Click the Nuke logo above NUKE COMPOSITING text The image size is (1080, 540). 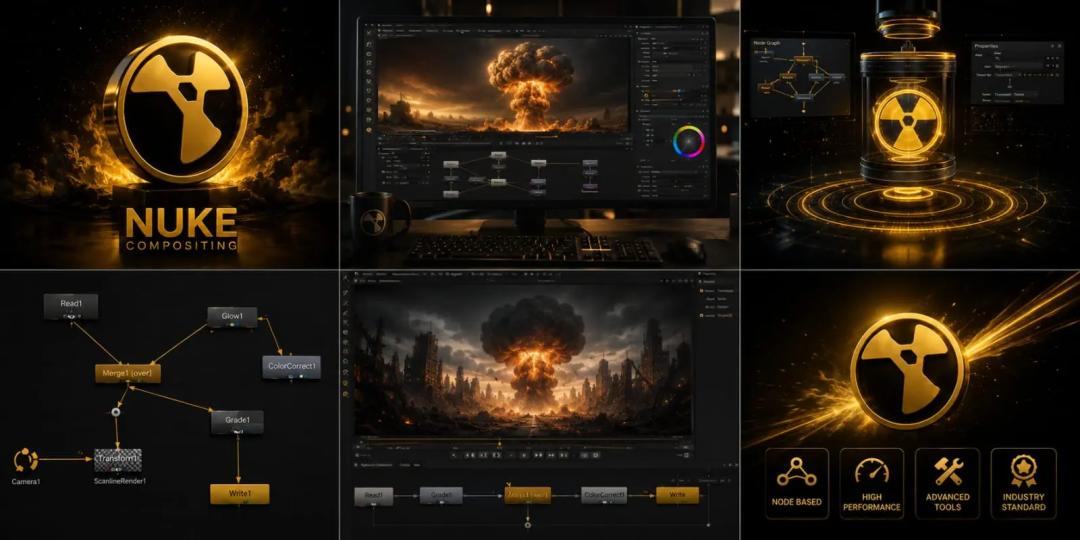[x=177, y=110]
